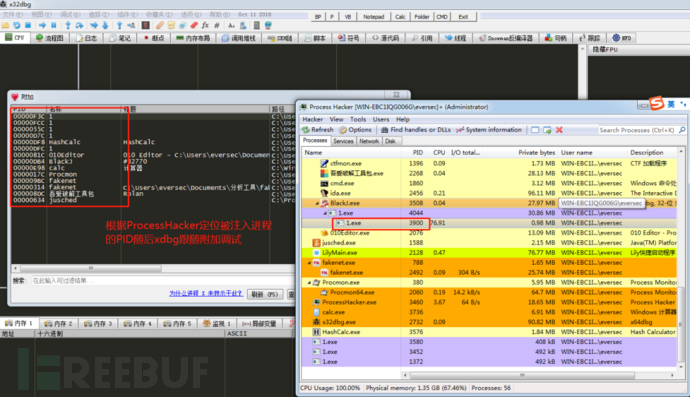Click the hash # comments icon in x32dbg
The height and width of the screenshot is (397, 690).
click(217, 26)
